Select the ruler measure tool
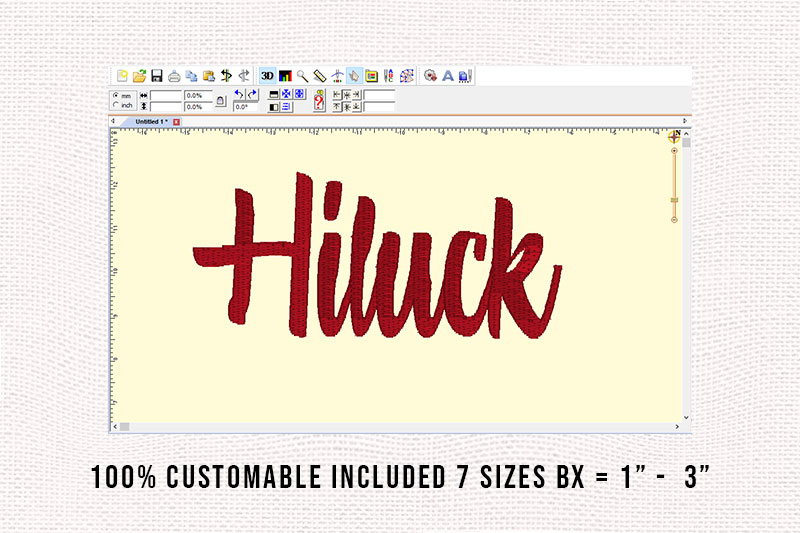The width and height of the screenshot is (800, 533). tap(320, 76)
